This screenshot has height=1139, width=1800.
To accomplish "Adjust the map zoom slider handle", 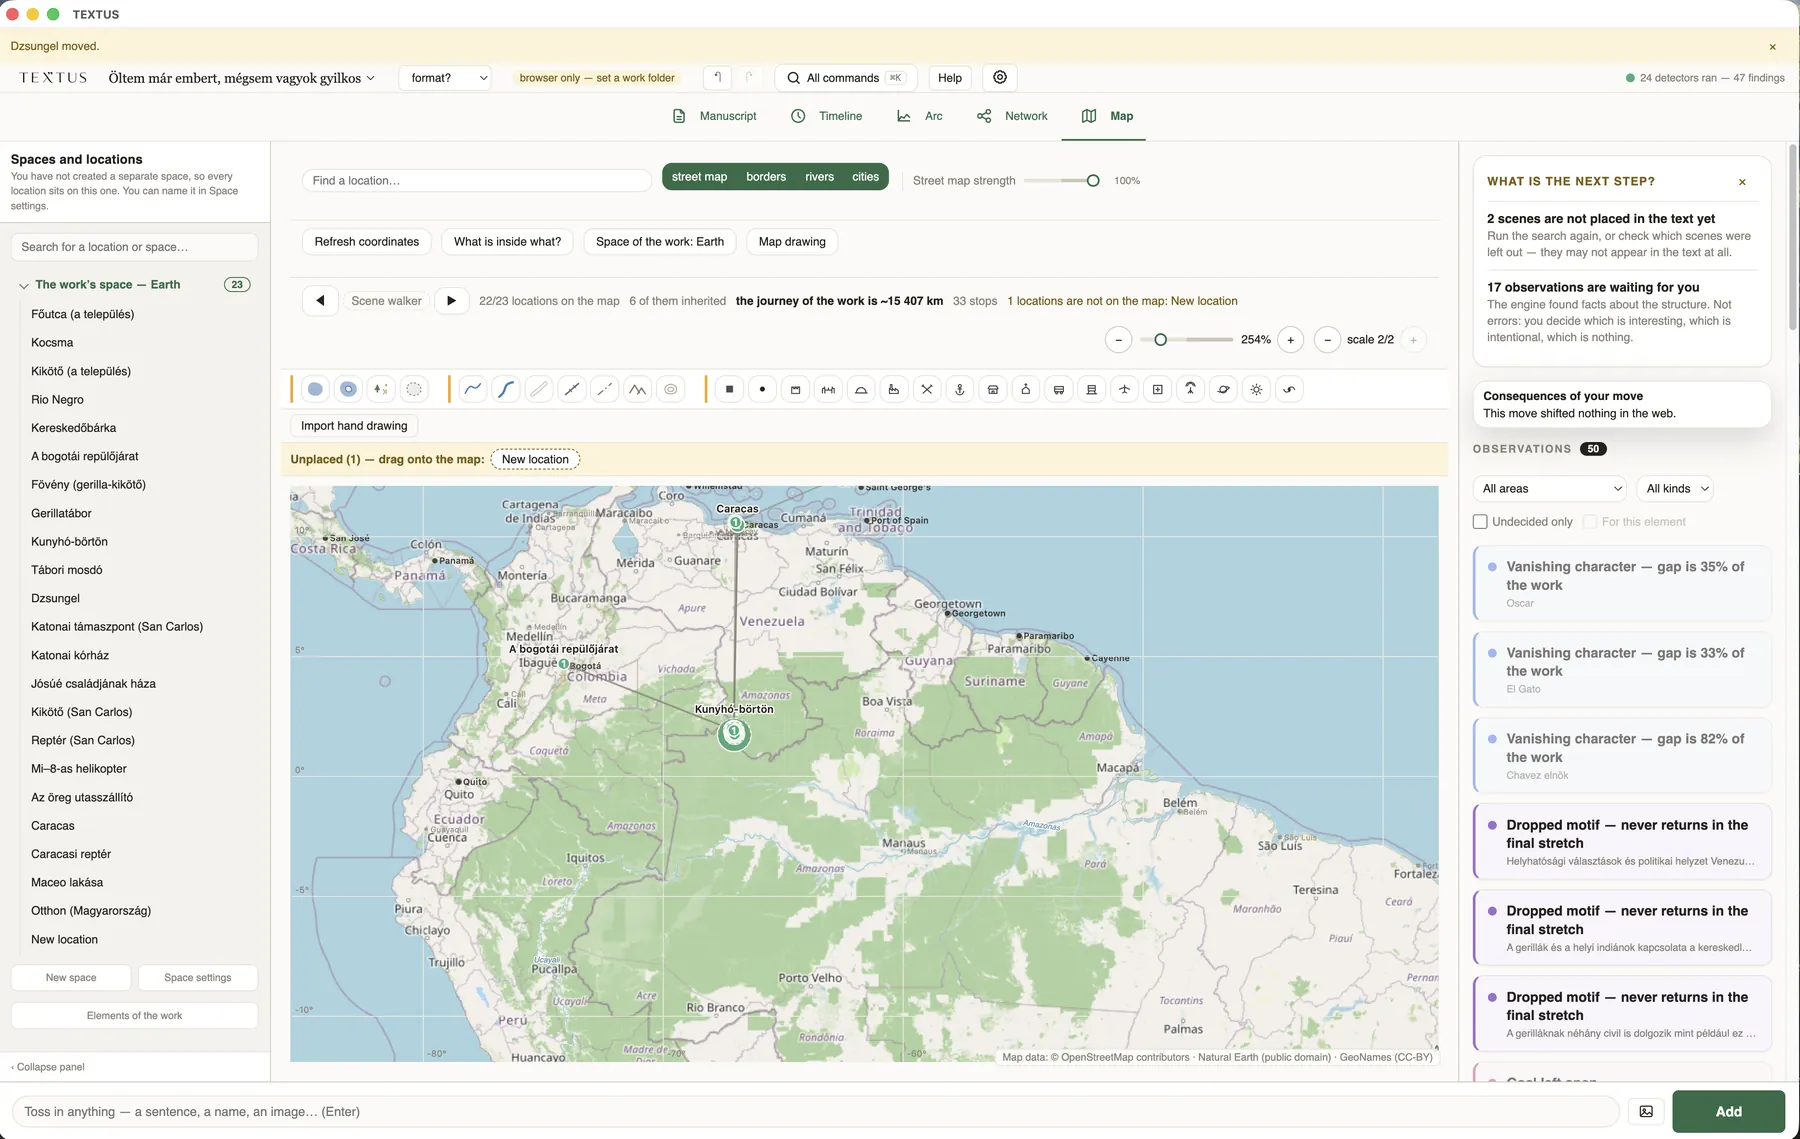I will tap(1160, 340).
